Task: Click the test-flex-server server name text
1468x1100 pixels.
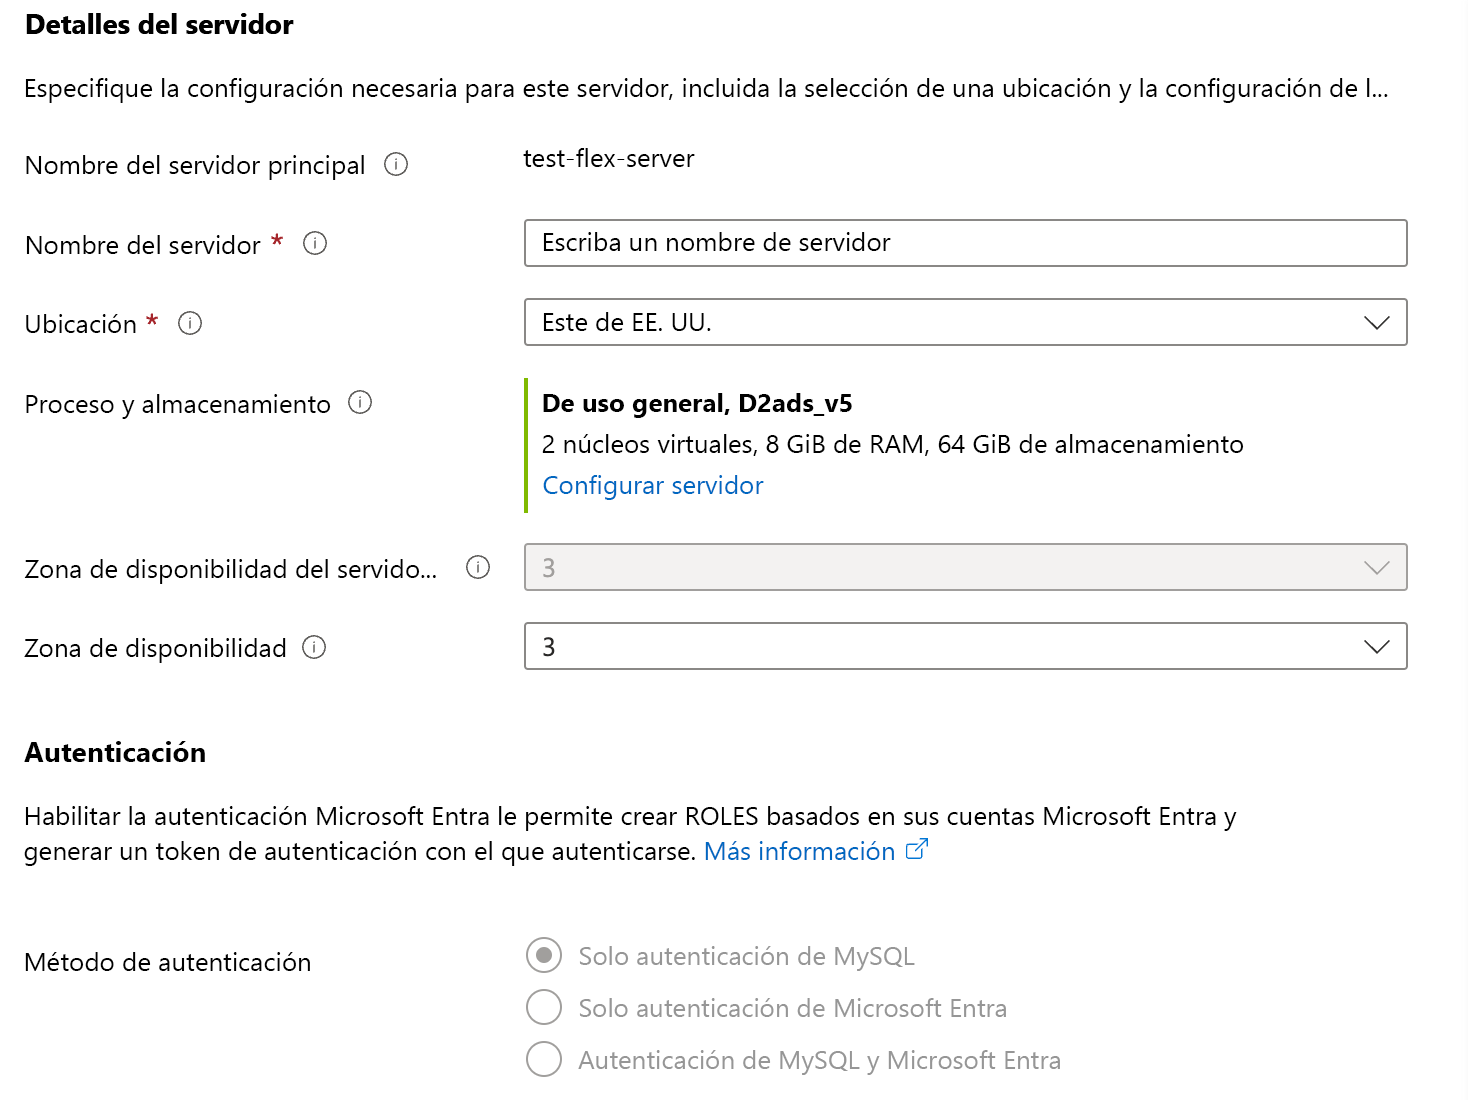Action: (x=608, y=158)
